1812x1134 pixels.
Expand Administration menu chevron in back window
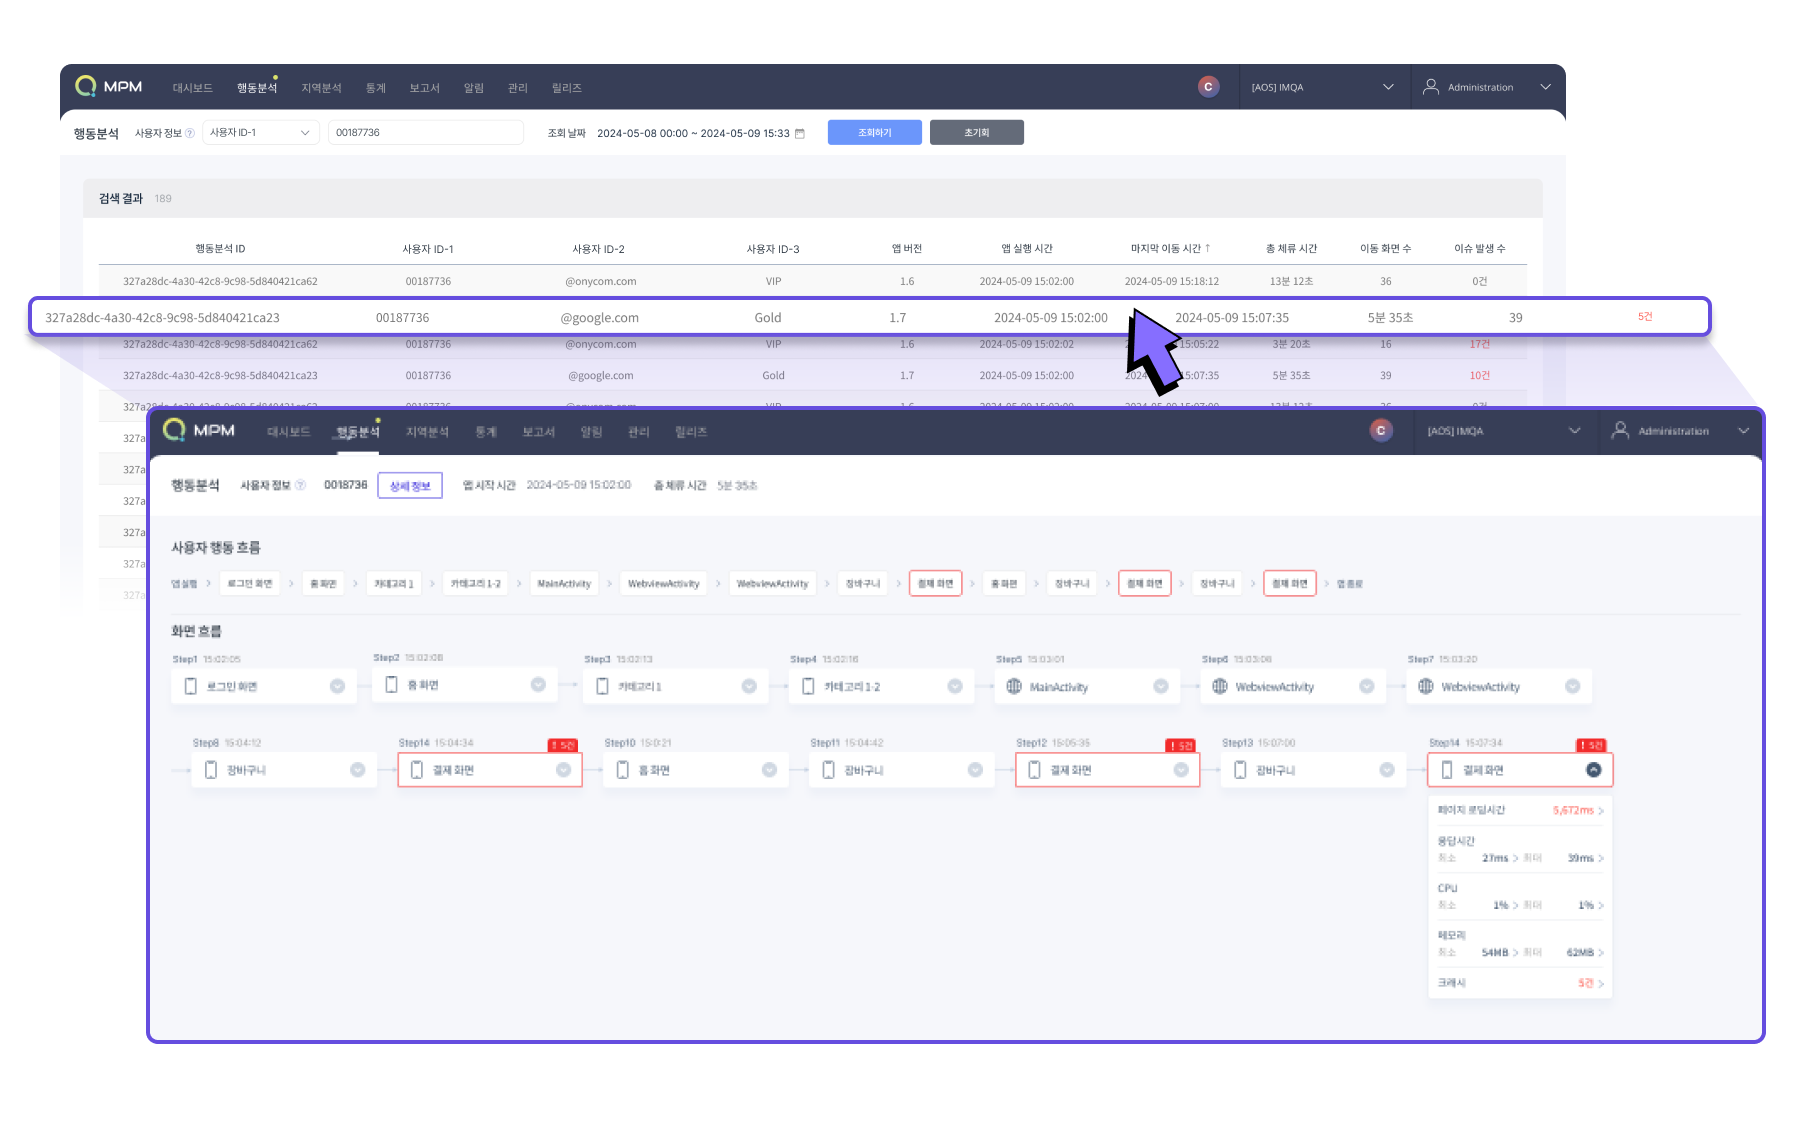coord(1546,87)
